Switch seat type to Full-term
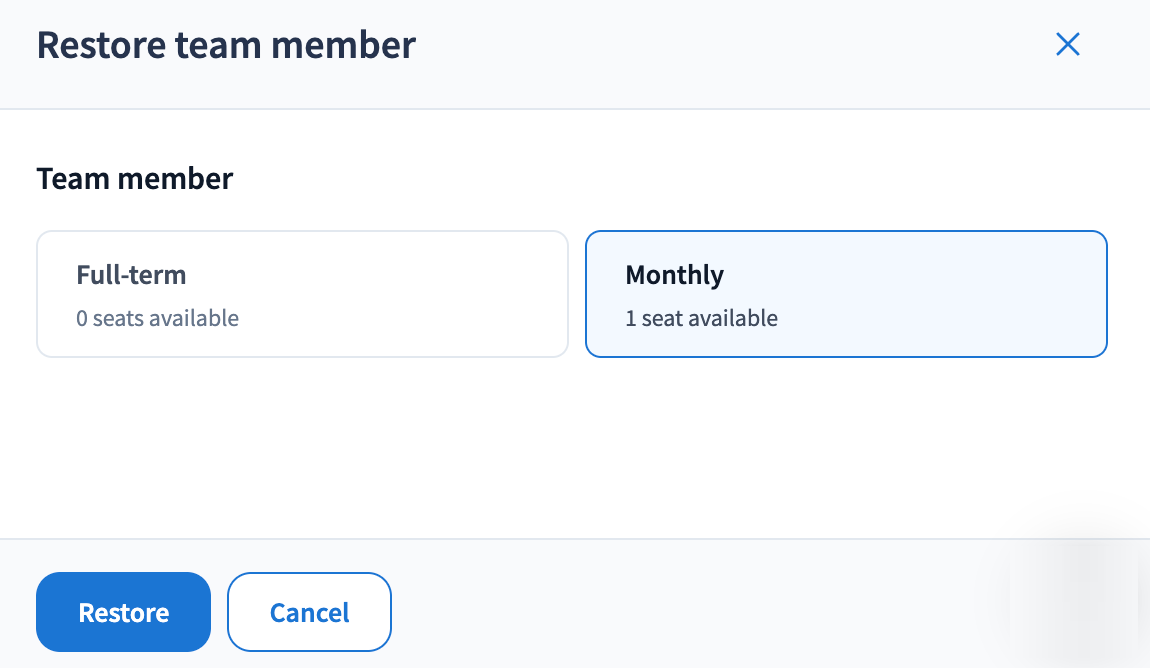The image size is (1150, 668). tap(302, 294)
